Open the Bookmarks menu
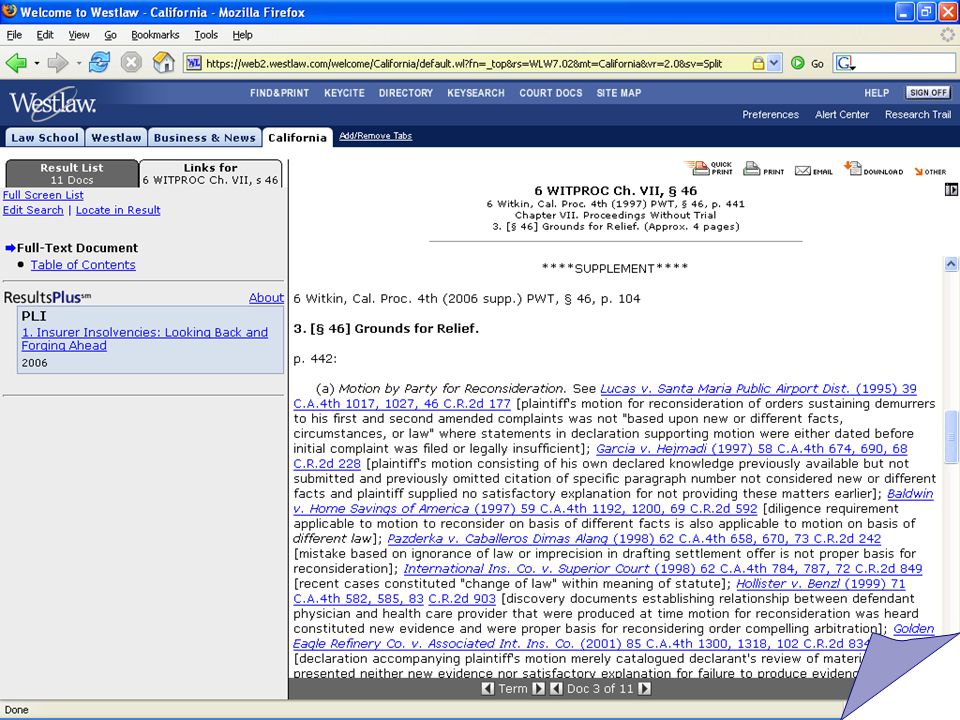 [x=155, y=35]
